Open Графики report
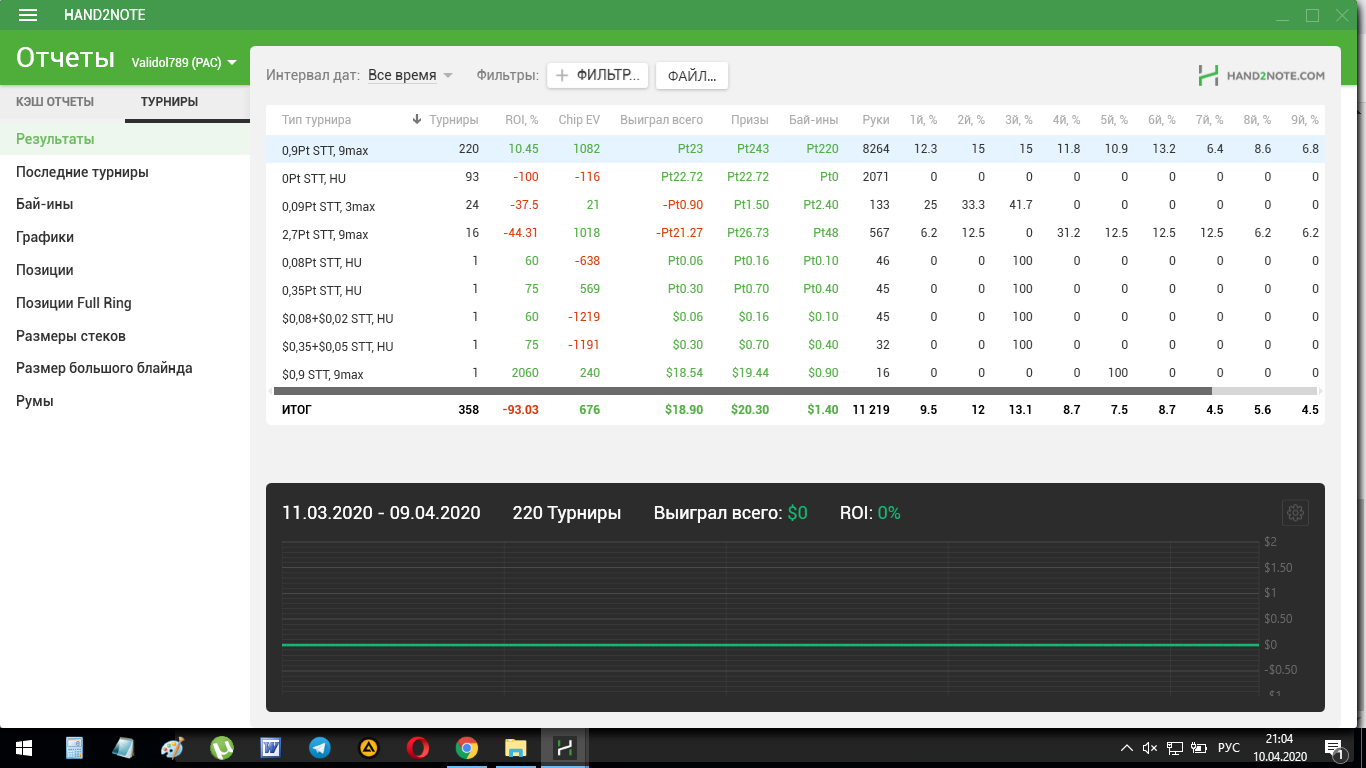This screenshot has width=1366, height=768. point(125,237)
